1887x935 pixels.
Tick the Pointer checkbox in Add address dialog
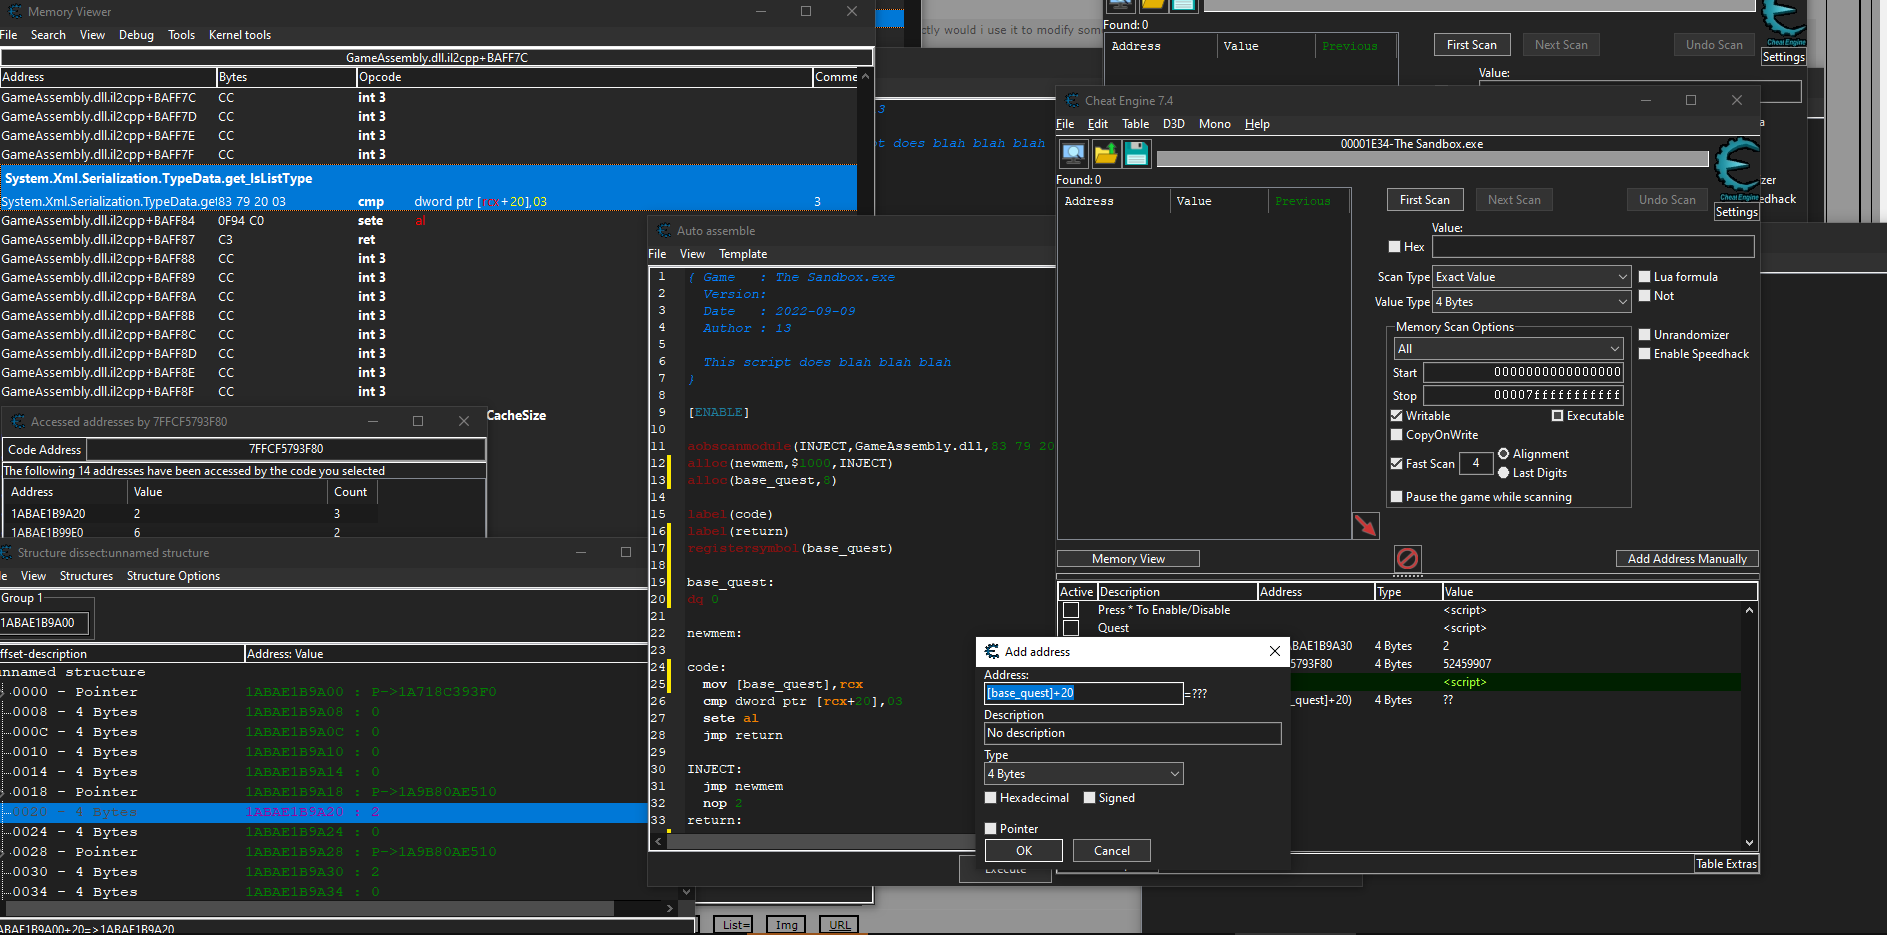991,829
